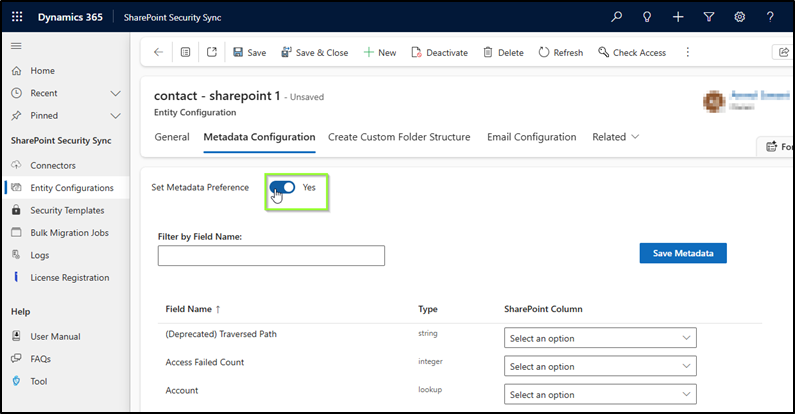Open SharePoint Column dropdown for Account
Screen dimensions: 795x414
tap(600, 394)
